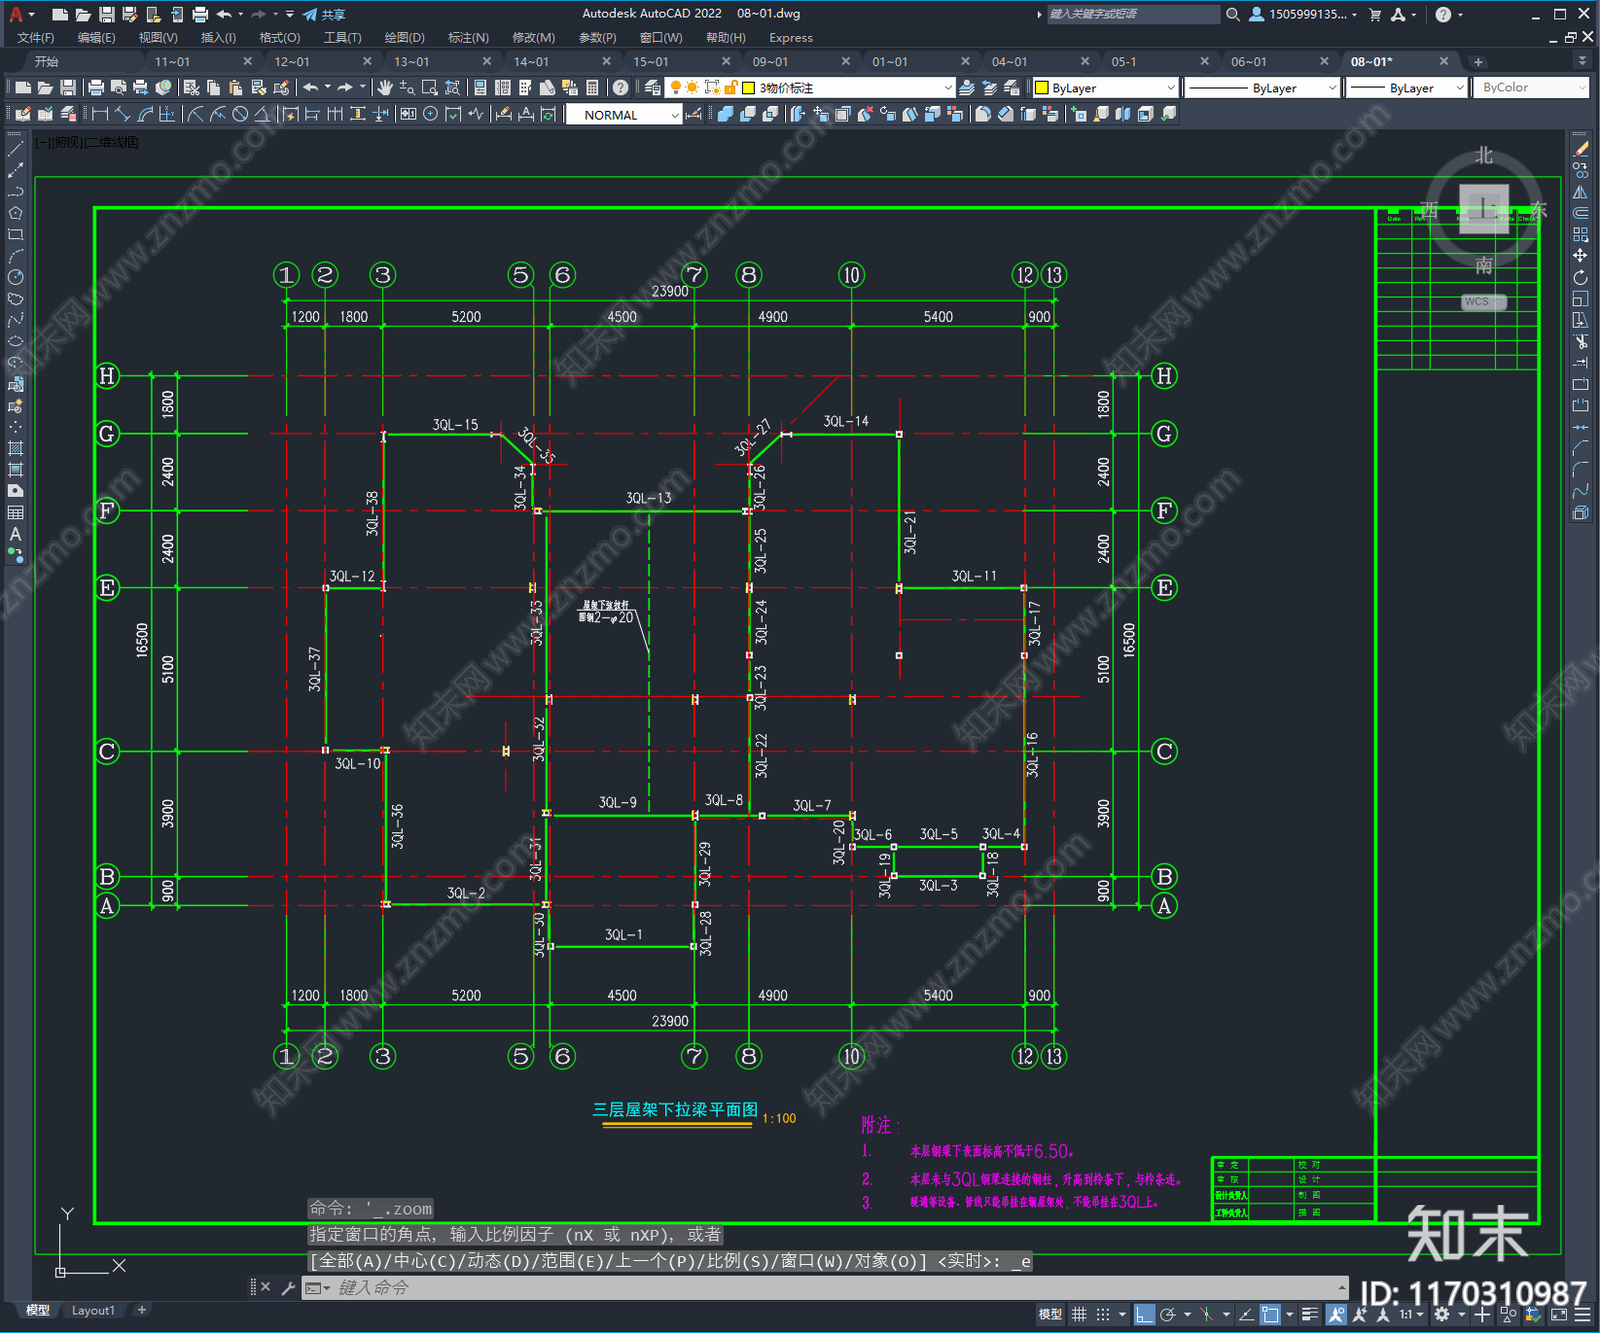Switch to the 13~01 drawing tab
This screenshot has height=1333, width=1600.
click(x=412, y=62)
